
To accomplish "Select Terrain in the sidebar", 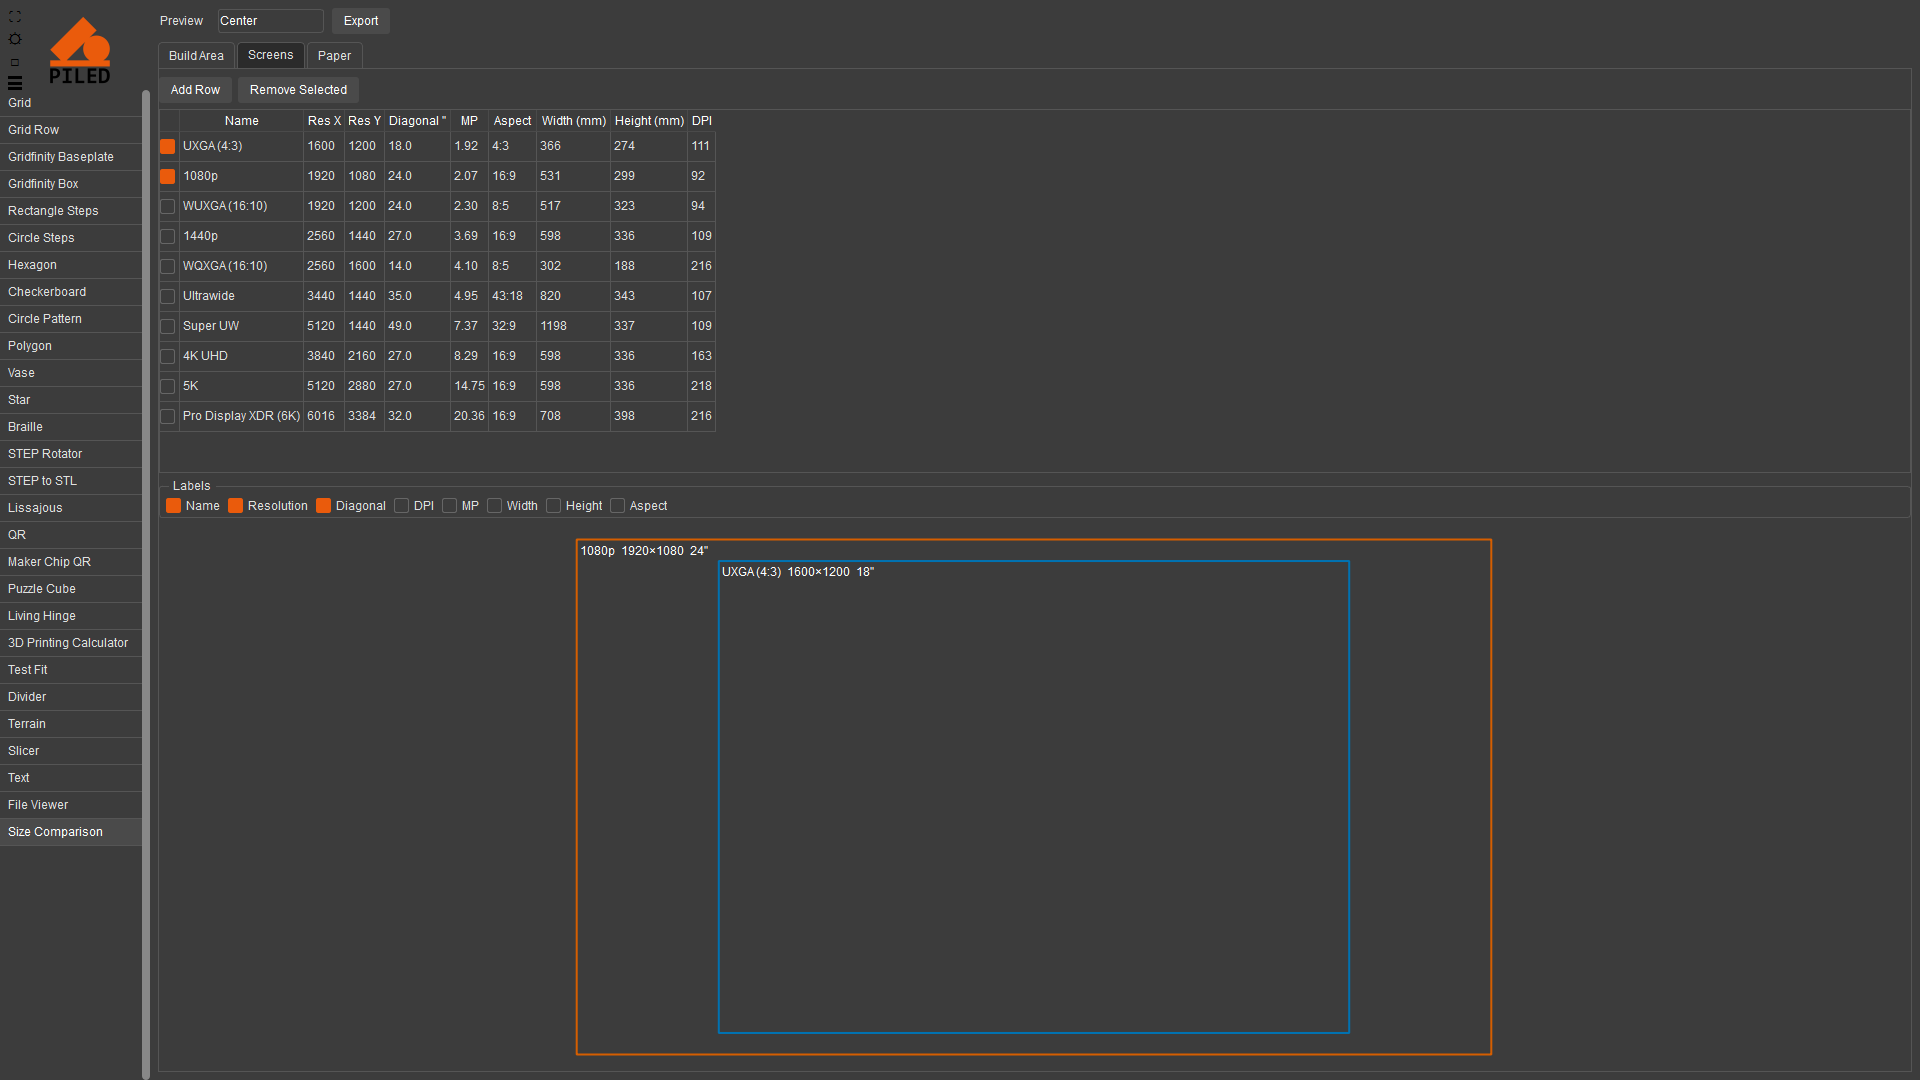I will pos(71,724).
